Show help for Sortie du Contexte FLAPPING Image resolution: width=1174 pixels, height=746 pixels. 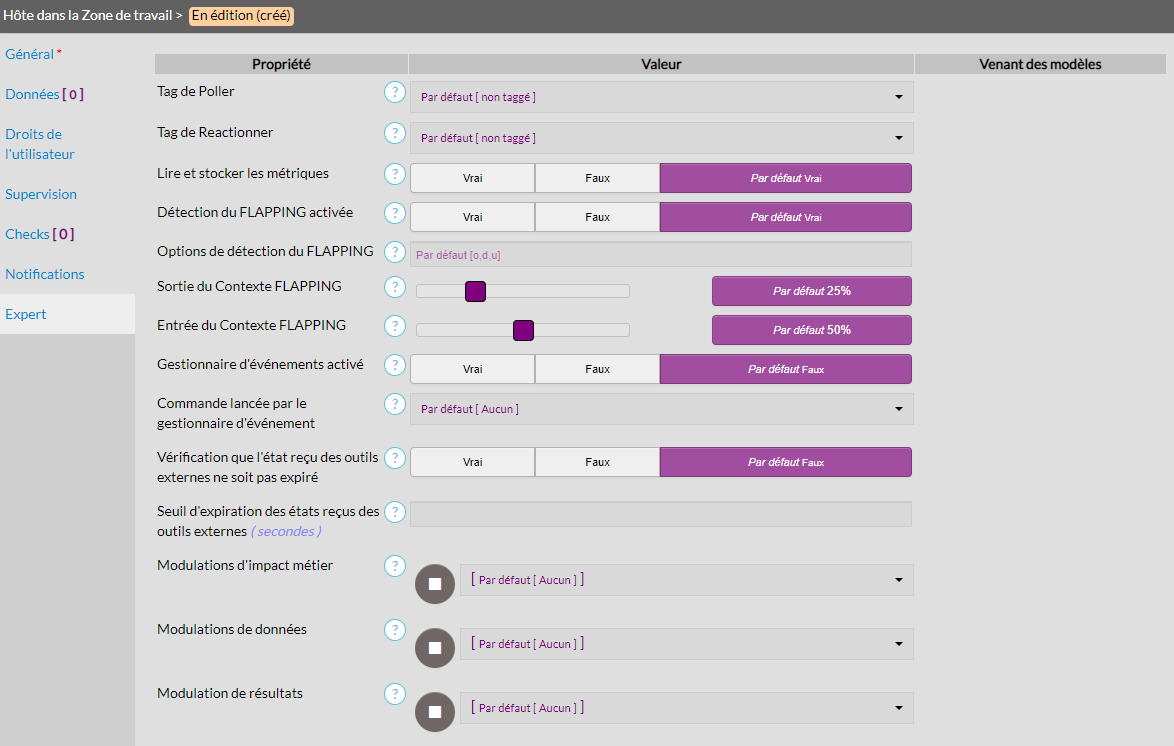pos(395,287)
